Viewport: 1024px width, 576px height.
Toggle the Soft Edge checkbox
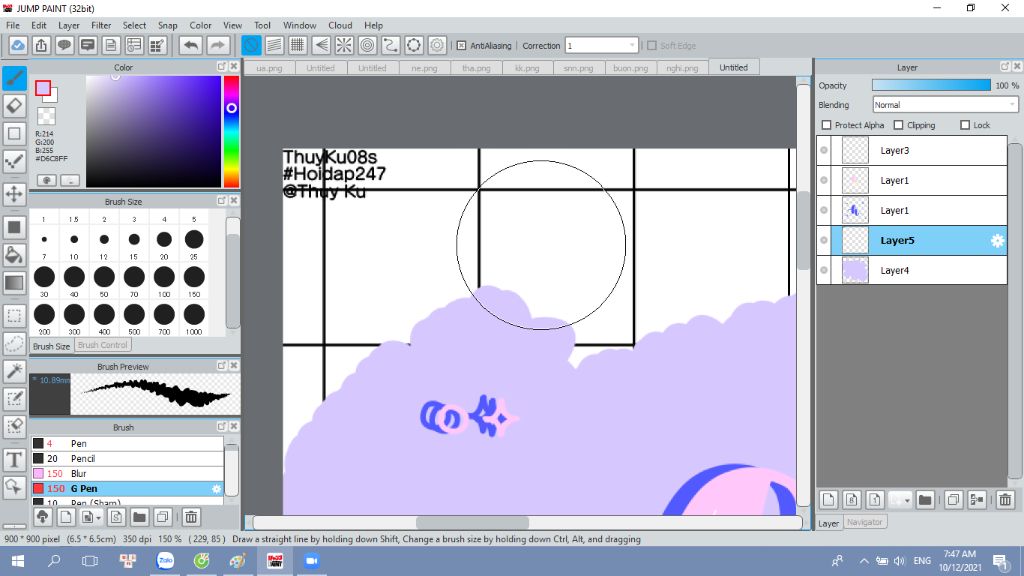click(x=652, y=46)
